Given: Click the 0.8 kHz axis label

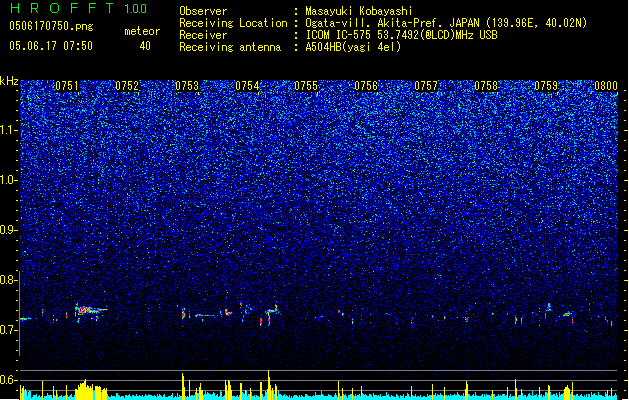Looking at the screenshot, I should click(x=9, y=280).
